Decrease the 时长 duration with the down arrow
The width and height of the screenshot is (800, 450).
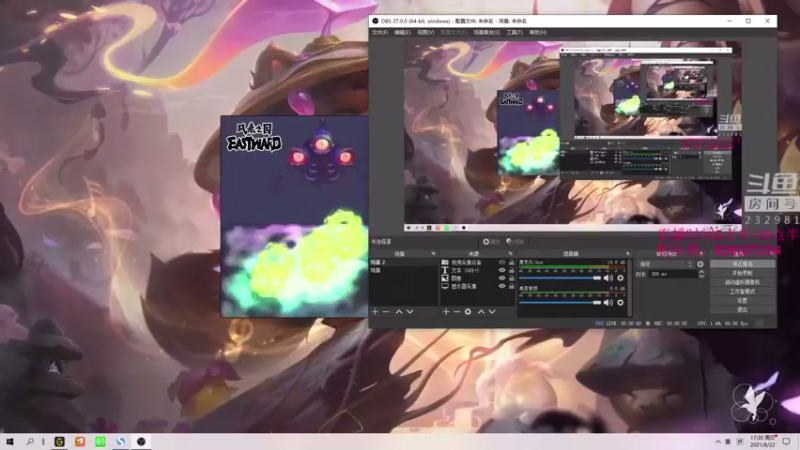click(701, 277)
